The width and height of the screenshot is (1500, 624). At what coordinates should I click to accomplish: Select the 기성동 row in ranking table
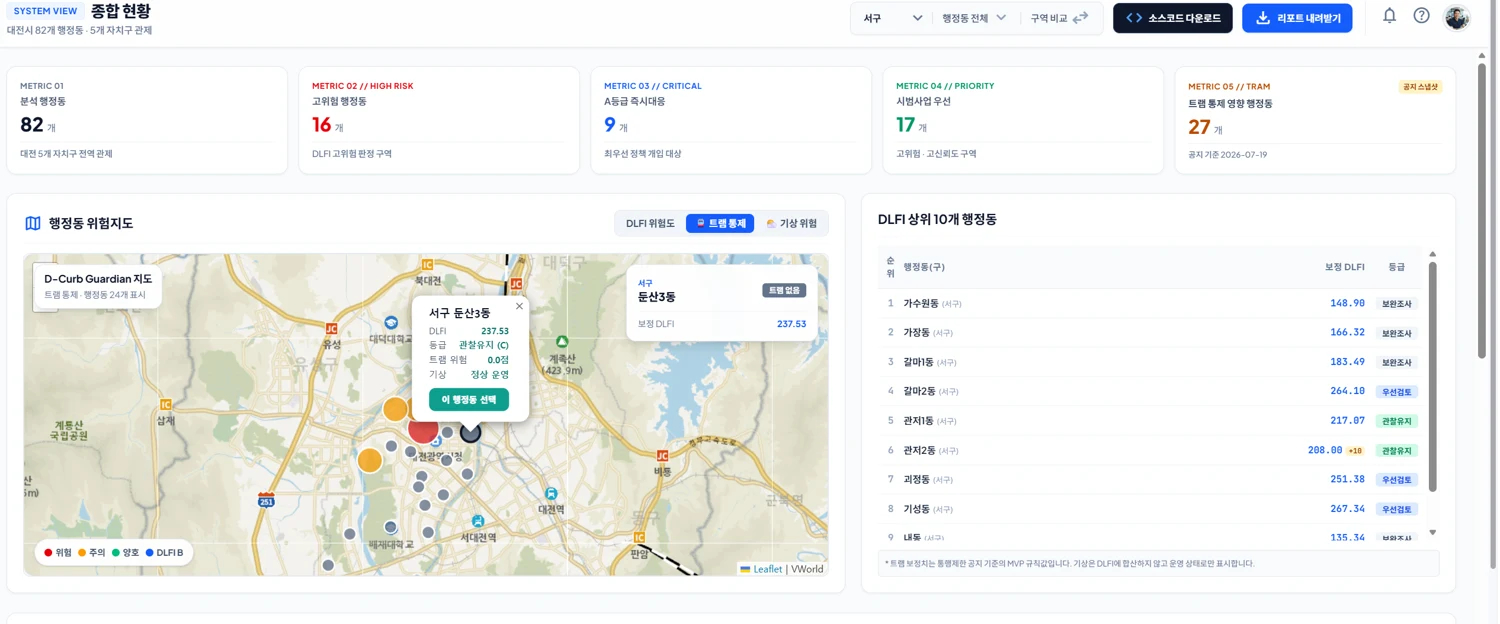point(1150,509)
